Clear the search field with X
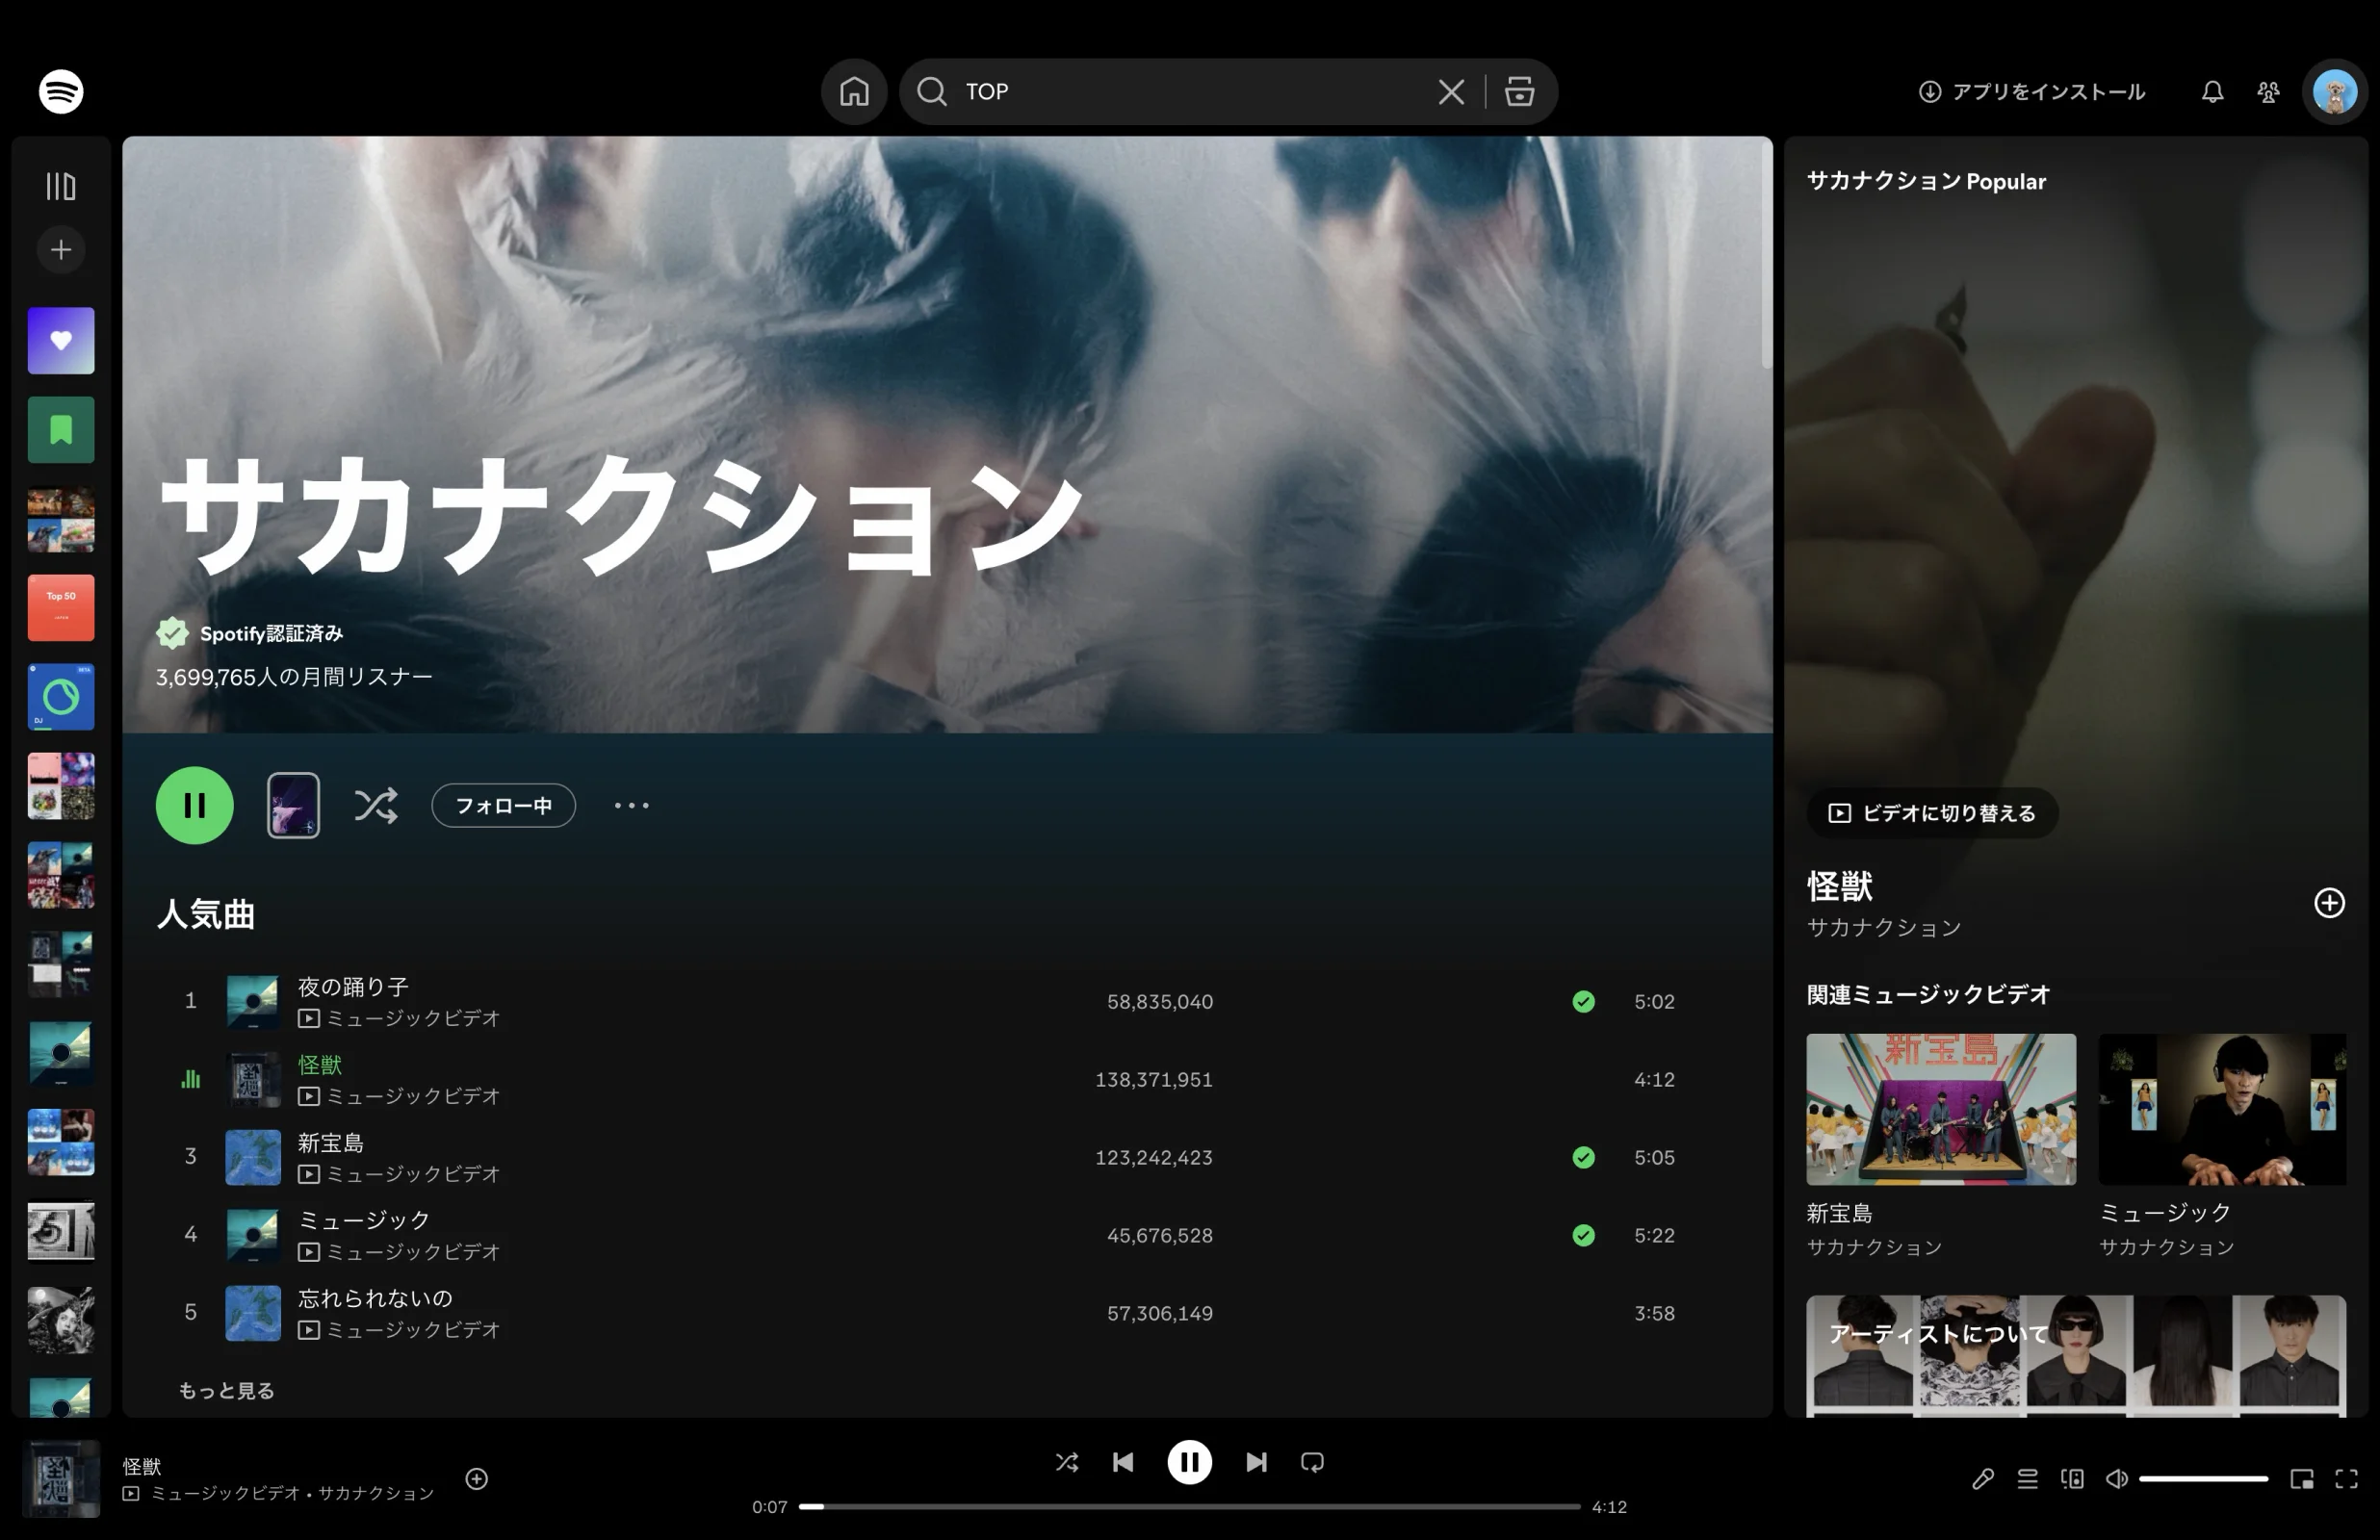The height and width of the screenshot is (1540, 2380). pyautogui.click(x=1451, y=92)
